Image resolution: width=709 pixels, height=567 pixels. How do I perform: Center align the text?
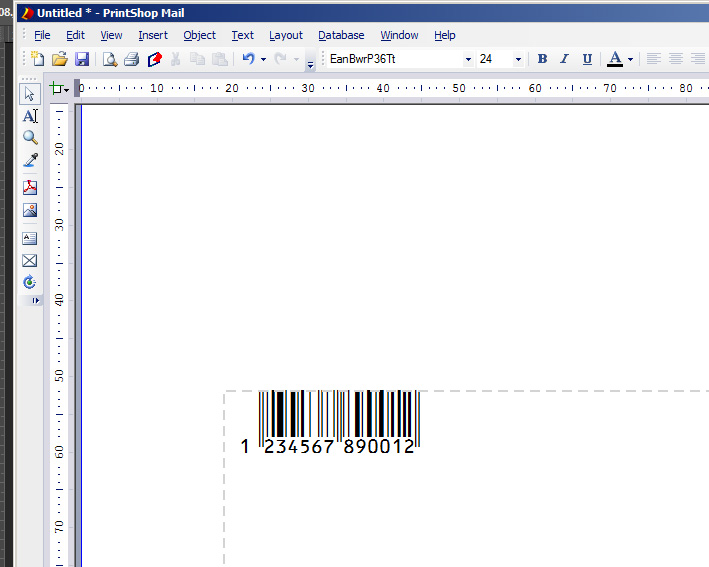coord(676,59)
